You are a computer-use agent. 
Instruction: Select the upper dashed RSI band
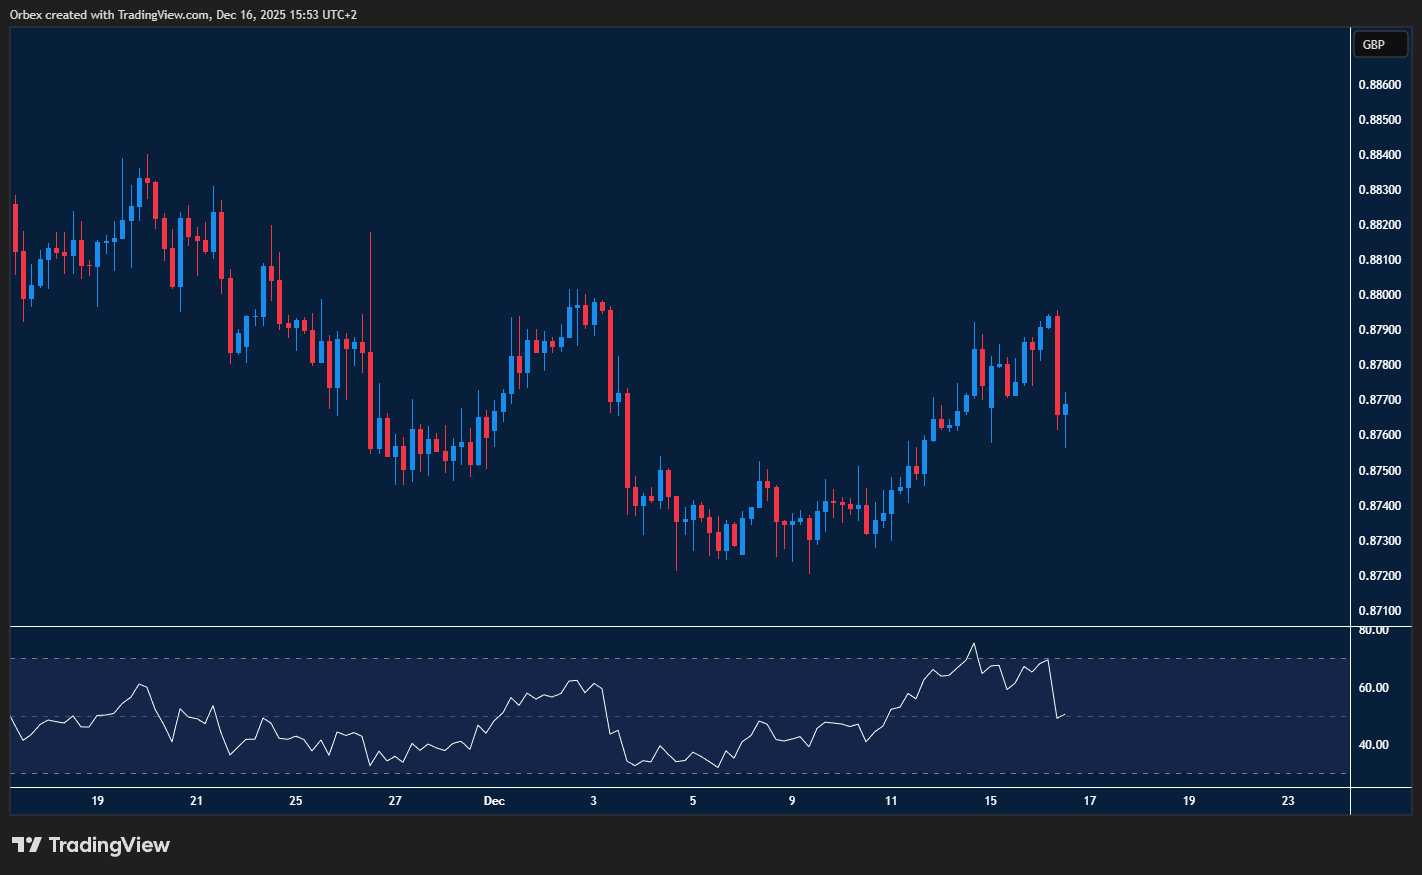click(600, 659)
